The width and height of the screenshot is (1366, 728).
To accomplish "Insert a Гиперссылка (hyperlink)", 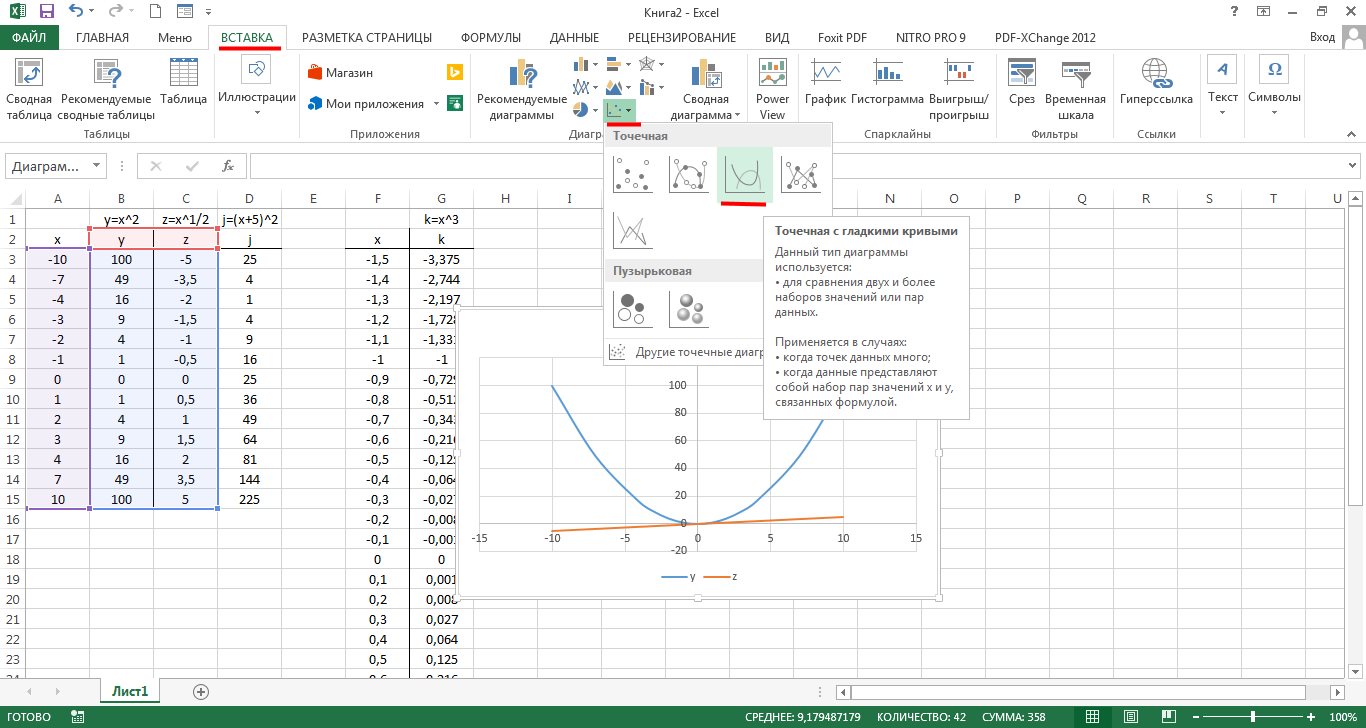I will pyautogui.click(x=1156, y=87).
